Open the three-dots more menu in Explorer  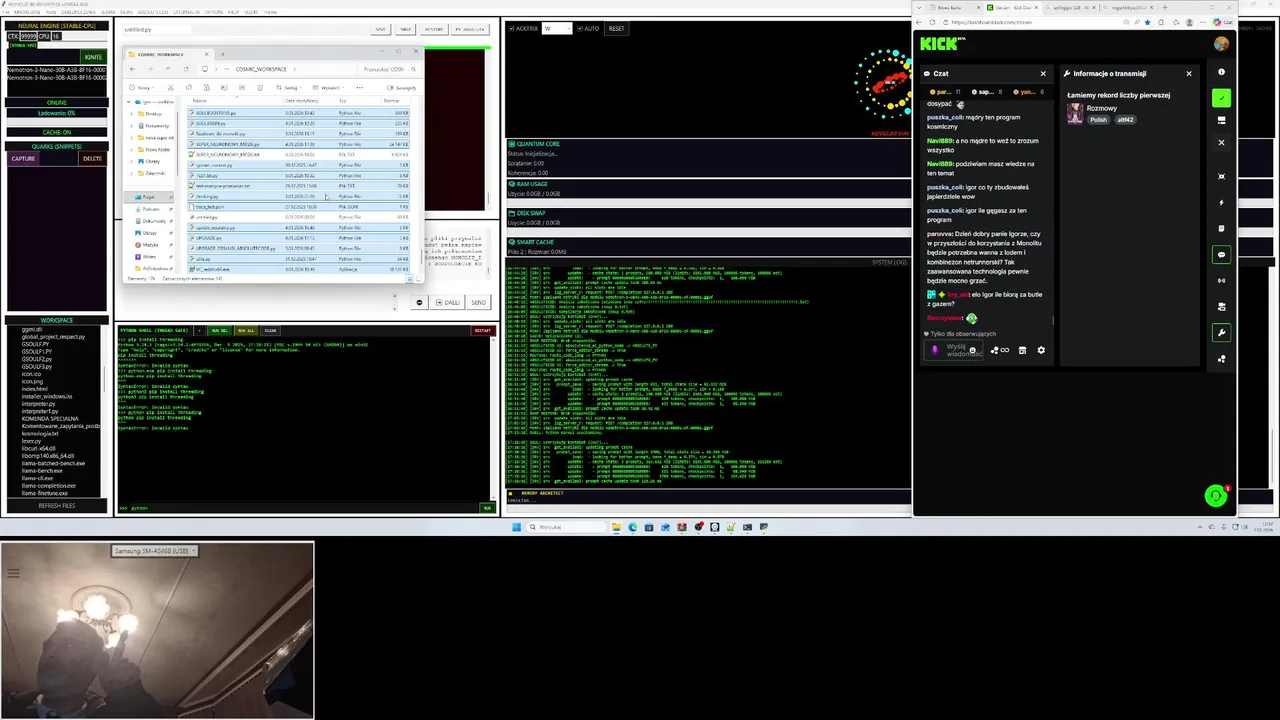(x=359, y=88)
